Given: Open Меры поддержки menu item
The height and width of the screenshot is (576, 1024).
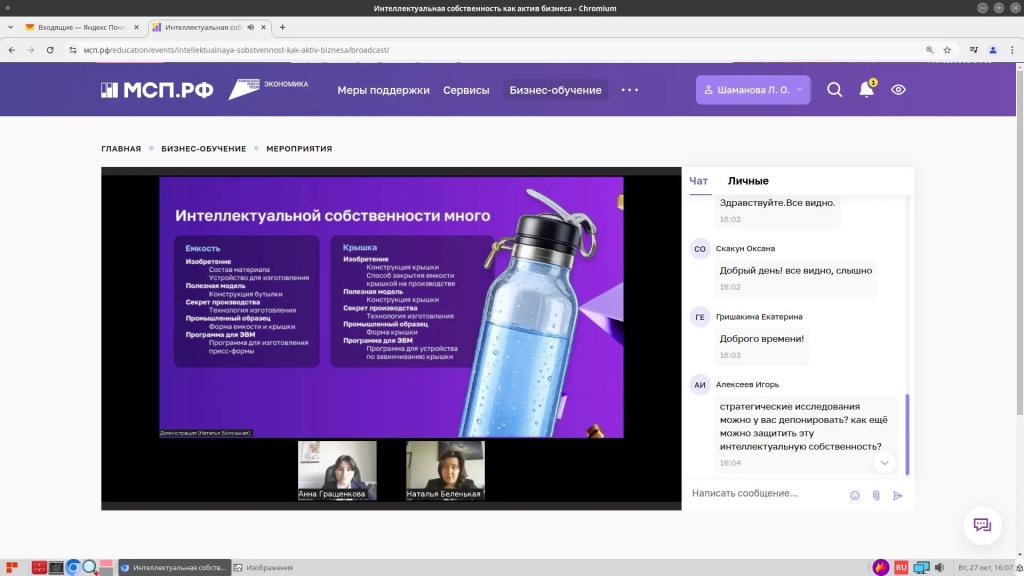Looking at the screenshot, I should coord(383,90).
